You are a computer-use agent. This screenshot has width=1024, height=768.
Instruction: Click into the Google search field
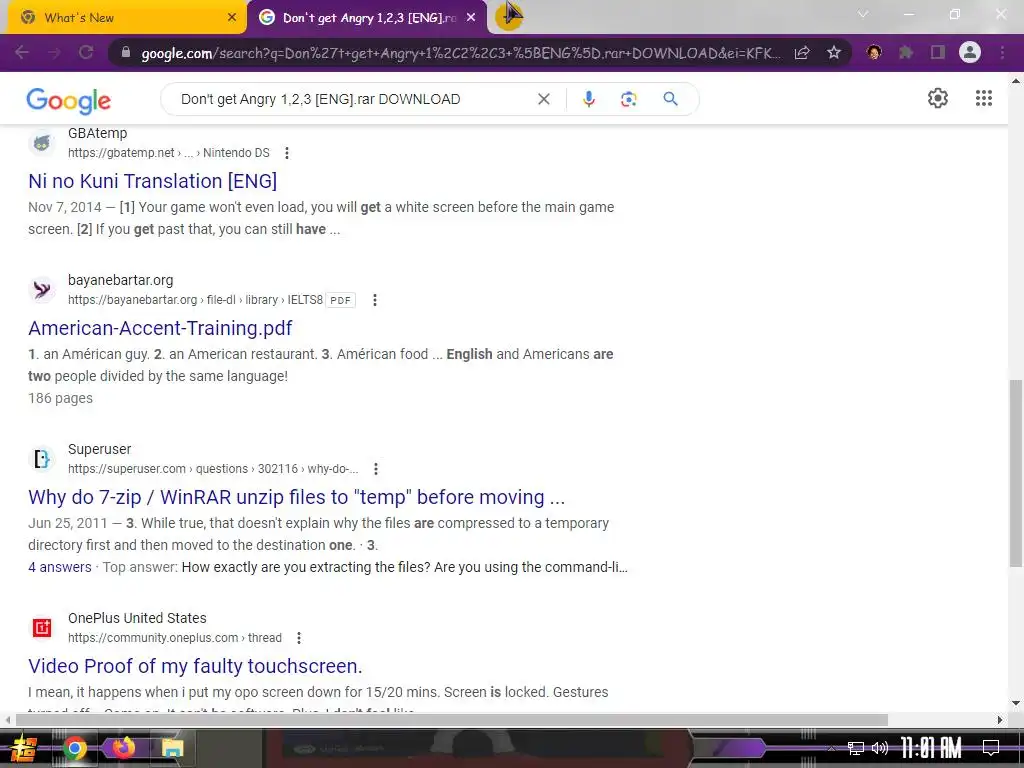coord(353,99)
